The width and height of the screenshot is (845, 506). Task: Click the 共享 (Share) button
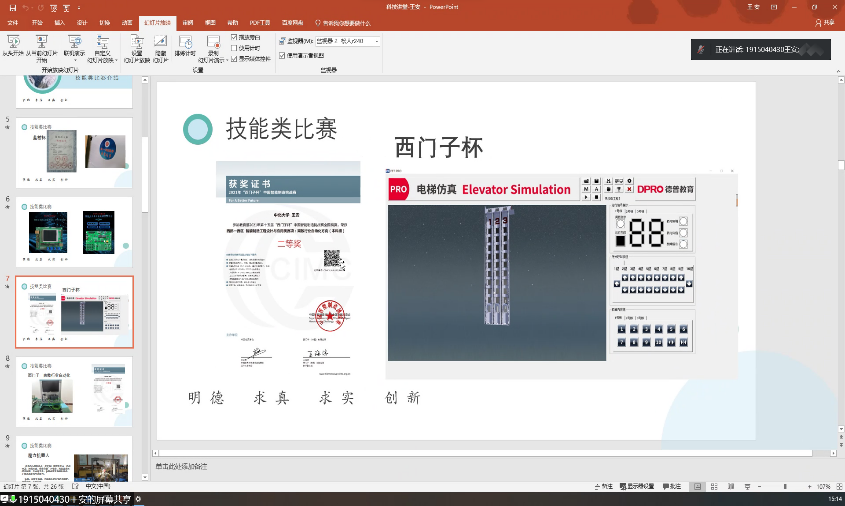825,23
